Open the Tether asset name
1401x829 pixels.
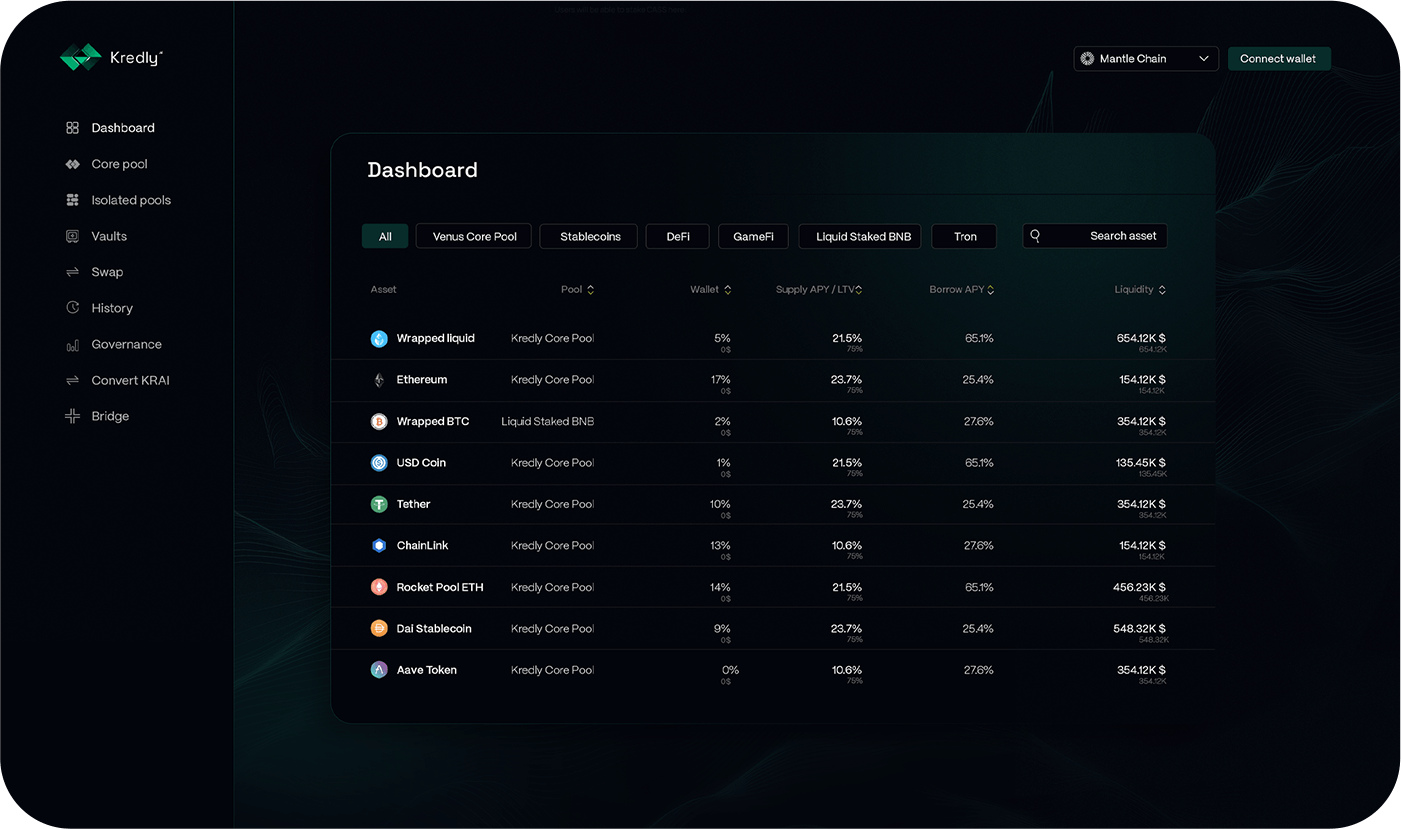click(414, 505)
